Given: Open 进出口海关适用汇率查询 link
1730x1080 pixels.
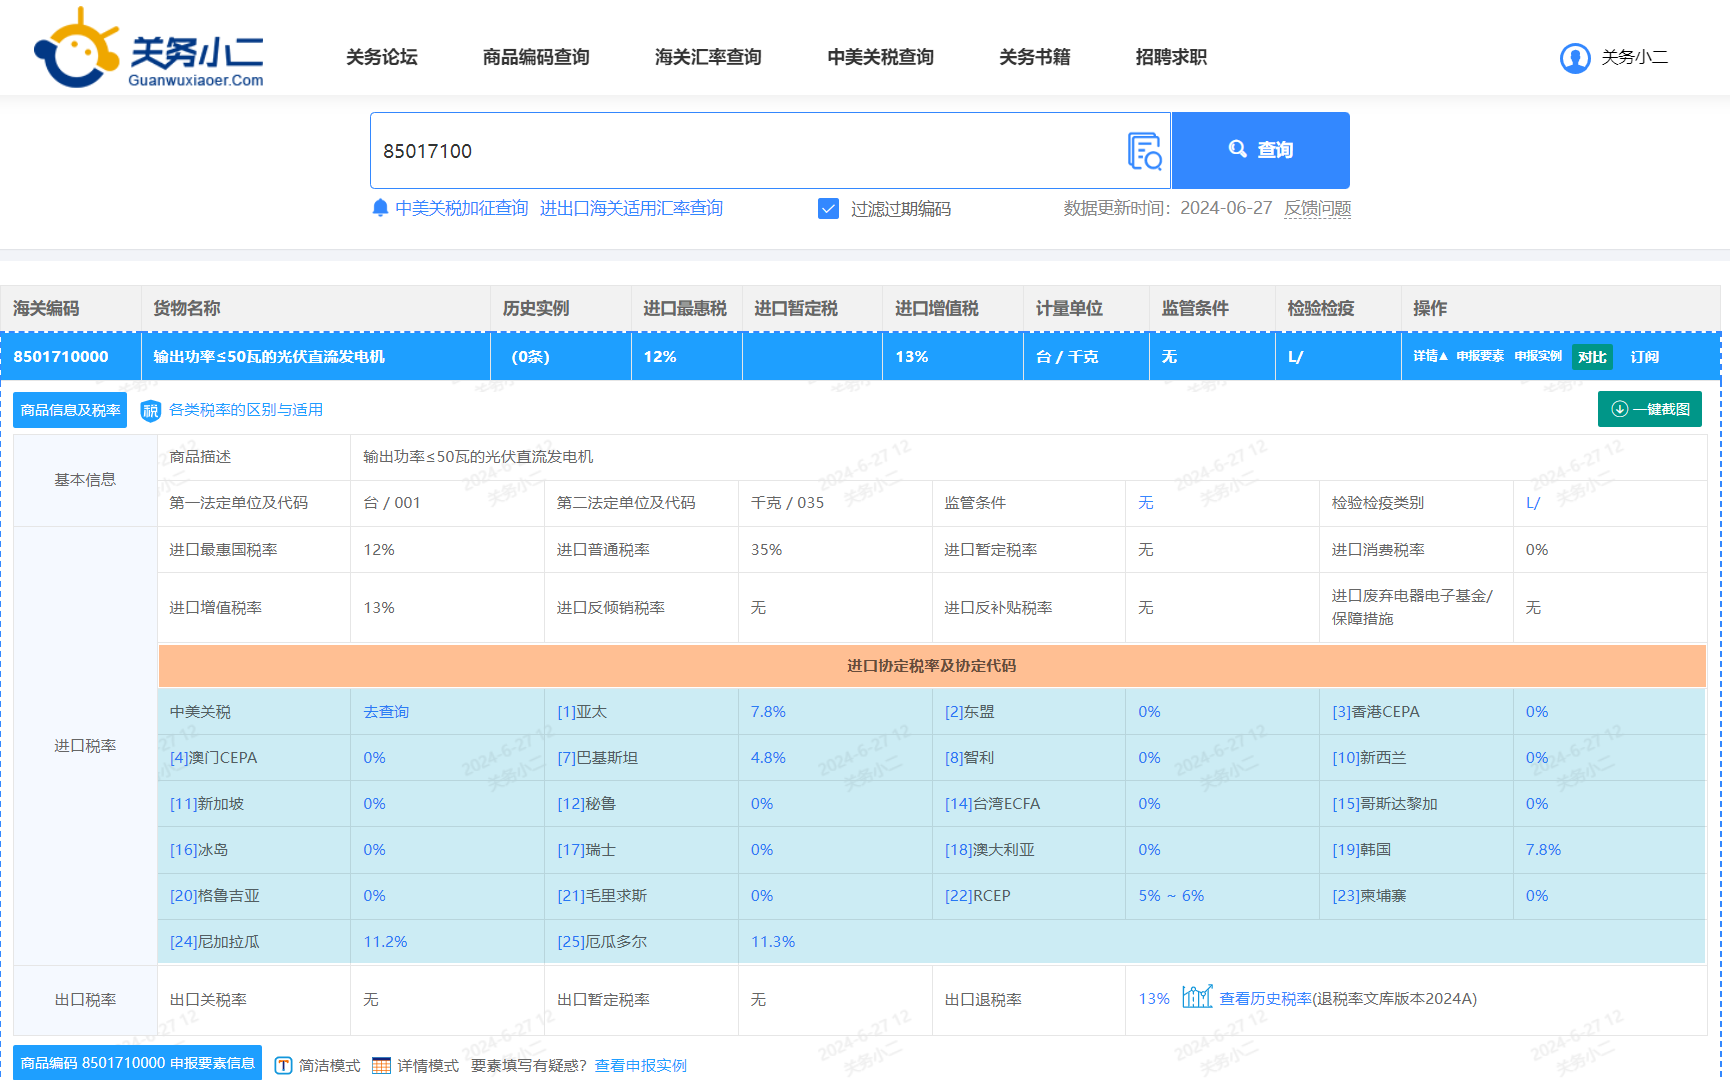Looking at the screenshot, I should (x=631, y=208).
